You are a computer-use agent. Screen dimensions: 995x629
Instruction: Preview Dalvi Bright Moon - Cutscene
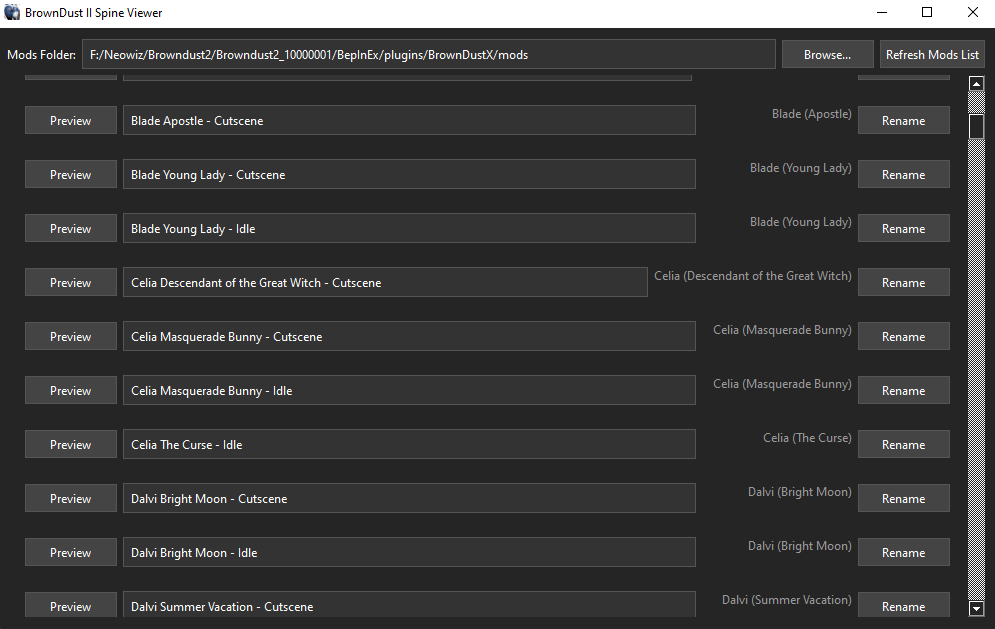pos(70,498)
